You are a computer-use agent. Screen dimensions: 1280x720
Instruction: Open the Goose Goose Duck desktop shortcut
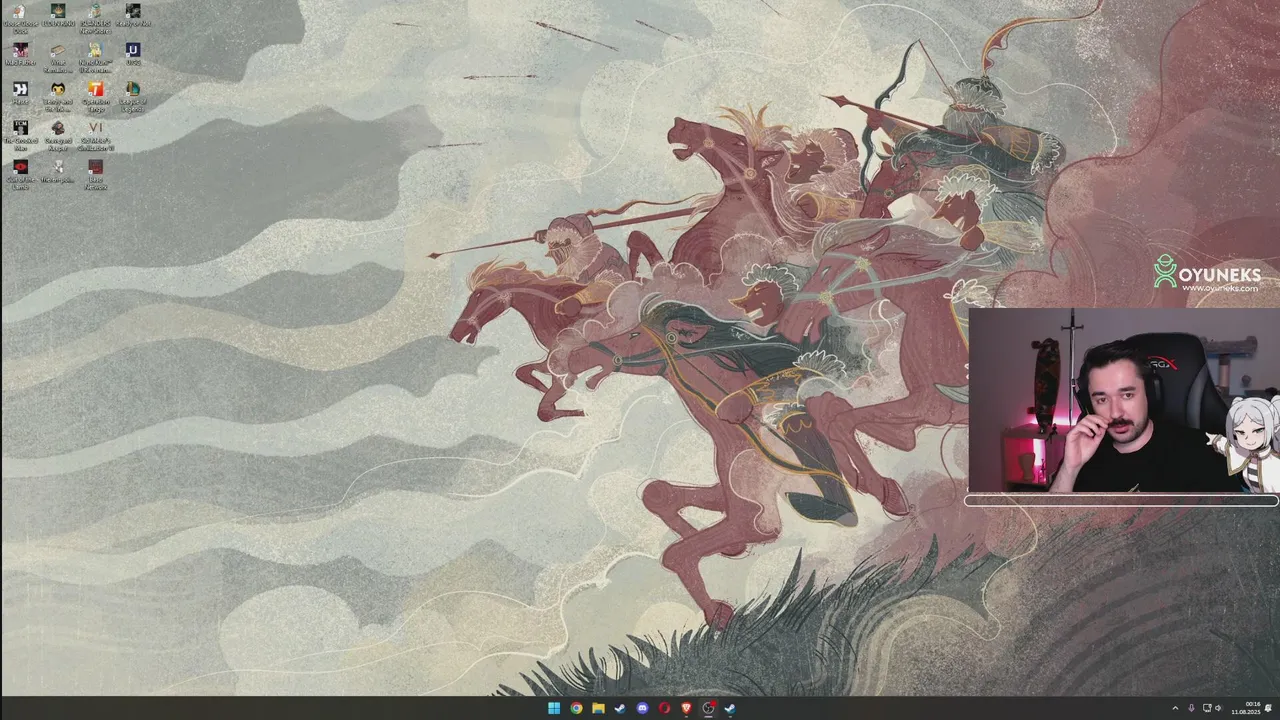pos(20,18)
